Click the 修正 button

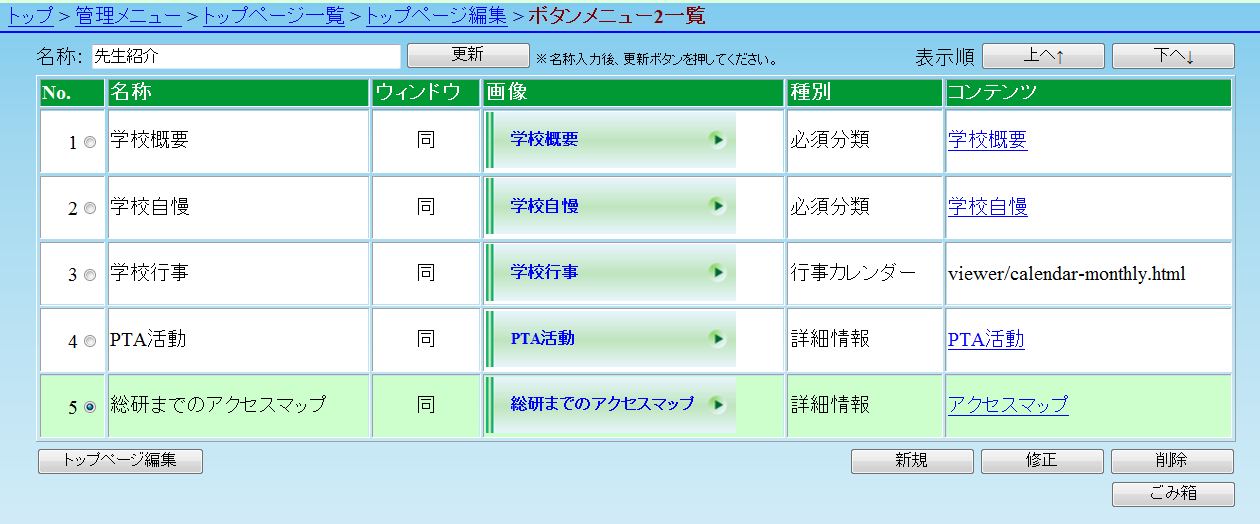click(x=1042, y=461)
